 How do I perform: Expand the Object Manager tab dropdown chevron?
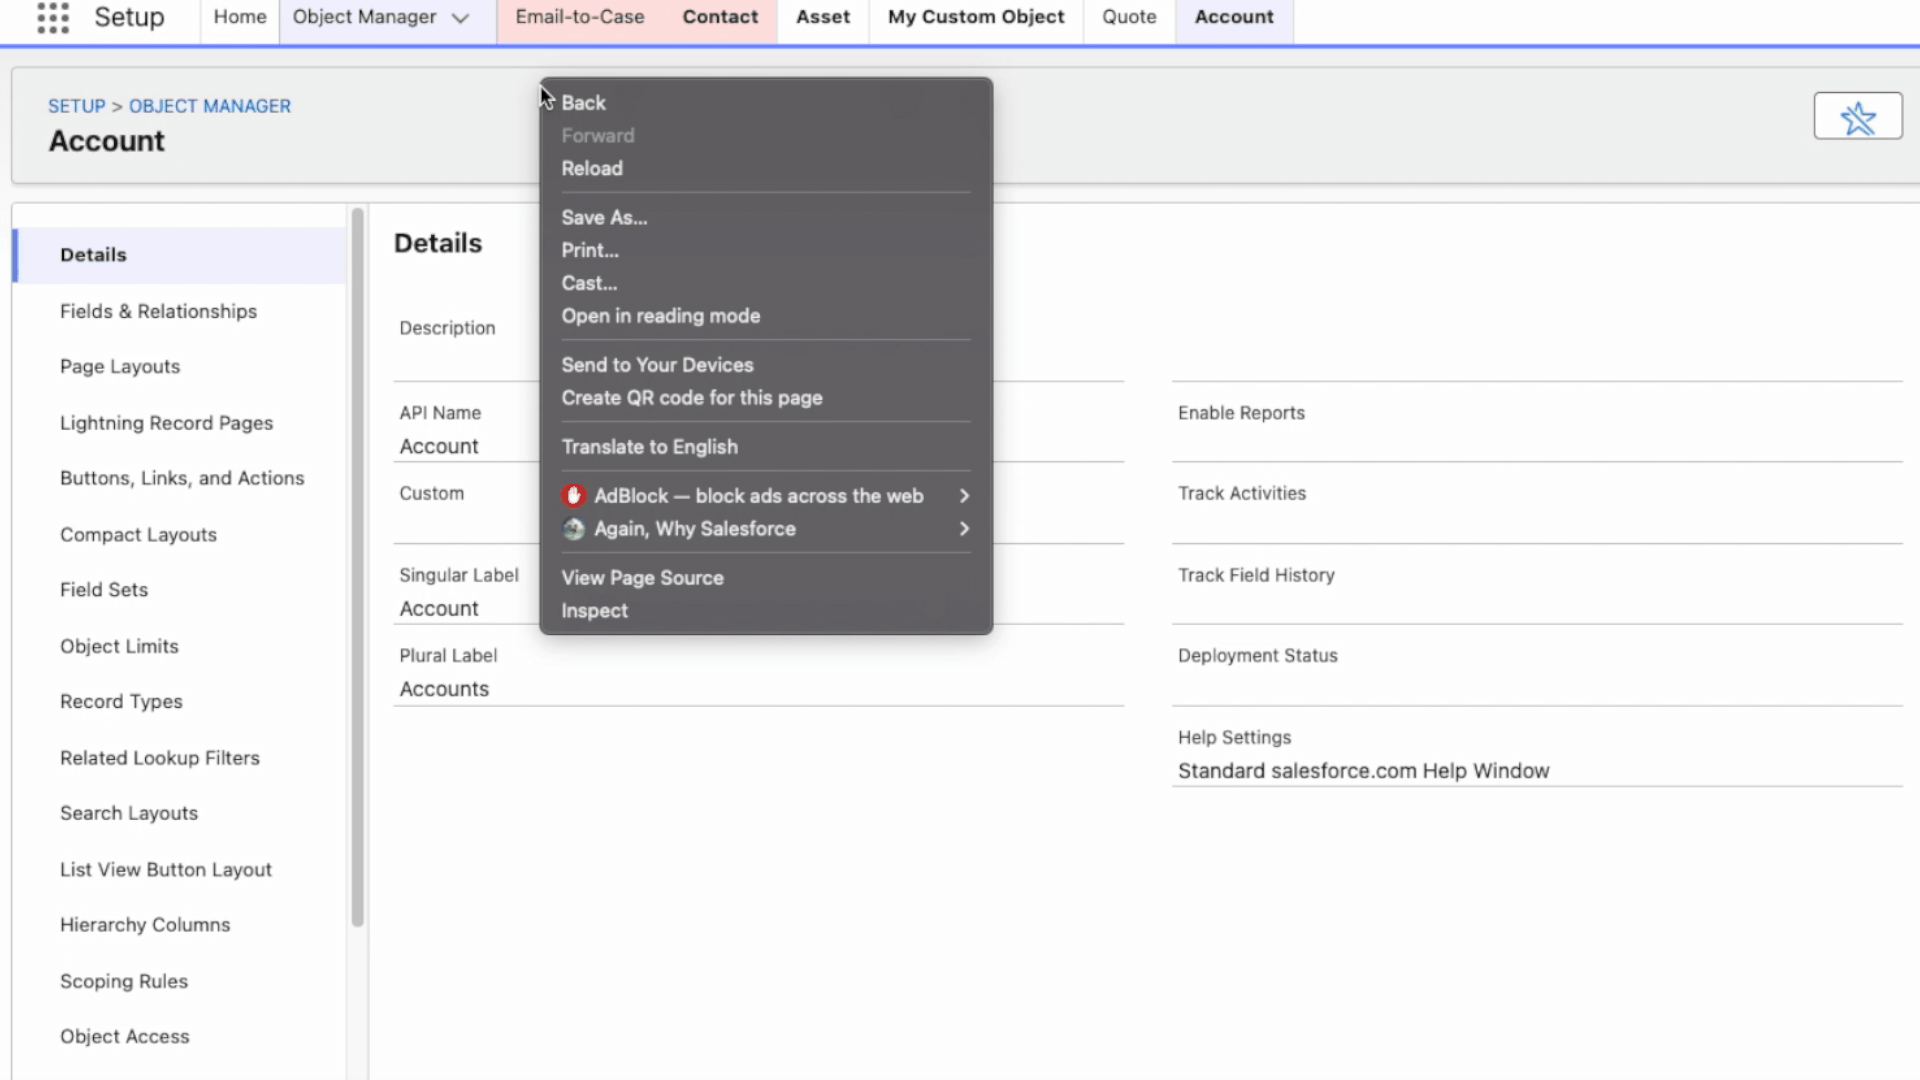[x=460, y=18]
